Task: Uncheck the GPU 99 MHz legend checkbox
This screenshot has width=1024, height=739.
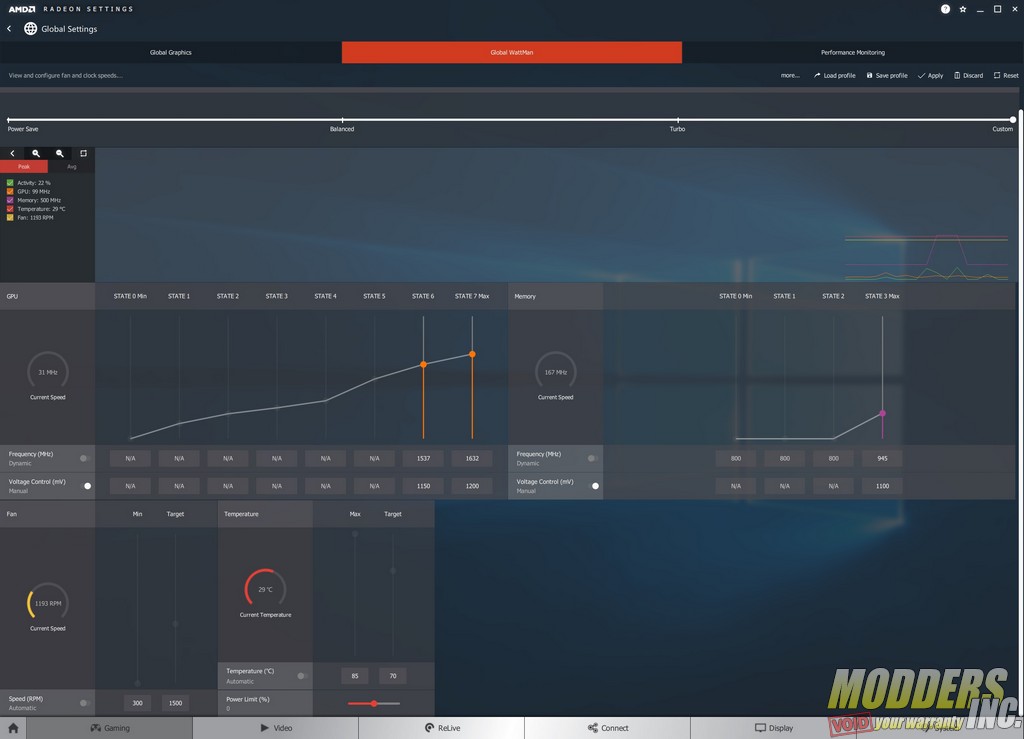Action: tap(10, 191)
